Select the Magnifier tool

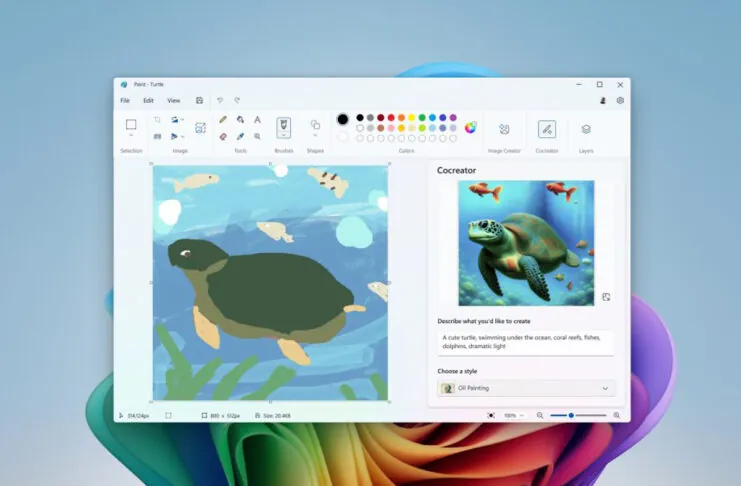click(x=257, y=137)
